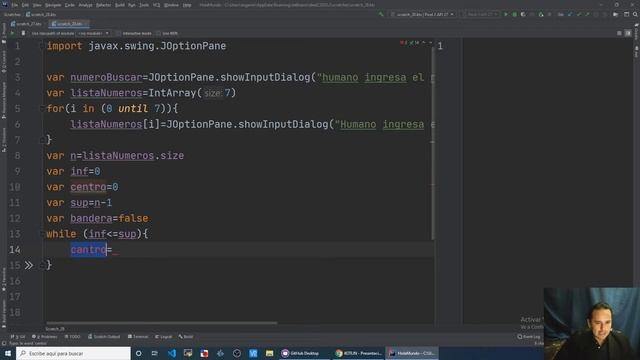Click Scratches breadcrumb in navigation bar
The image size is (640, 360).
click(x=12, y=14)
